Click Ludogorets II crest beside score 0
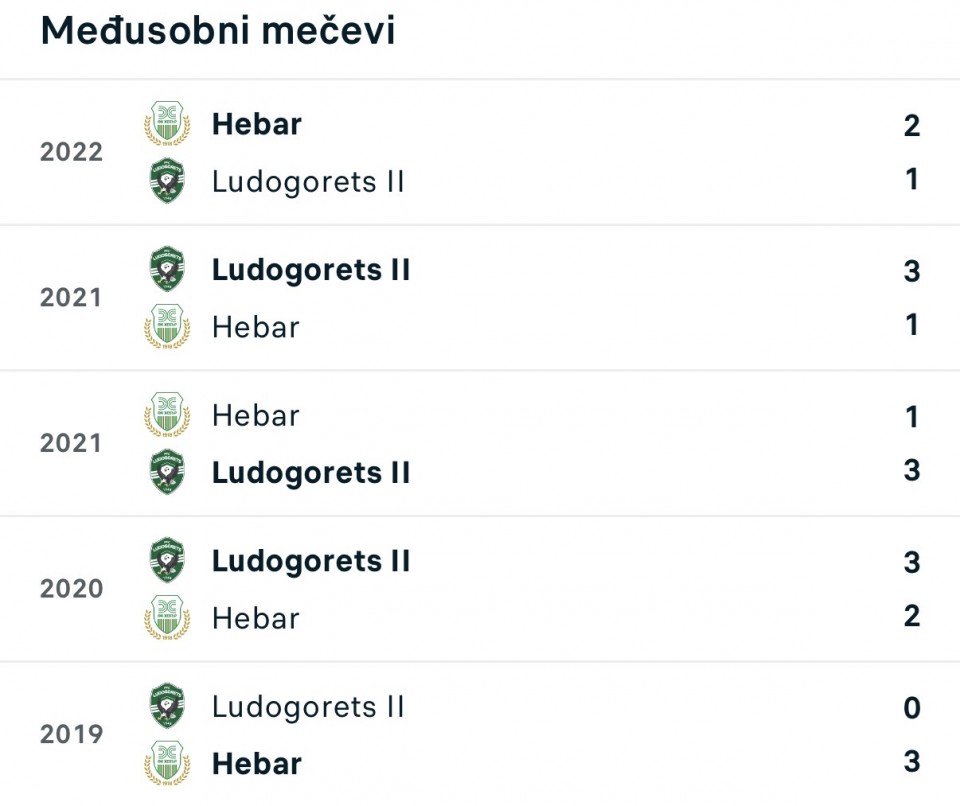This screenshot has height=806, width=960. (166, 706)
